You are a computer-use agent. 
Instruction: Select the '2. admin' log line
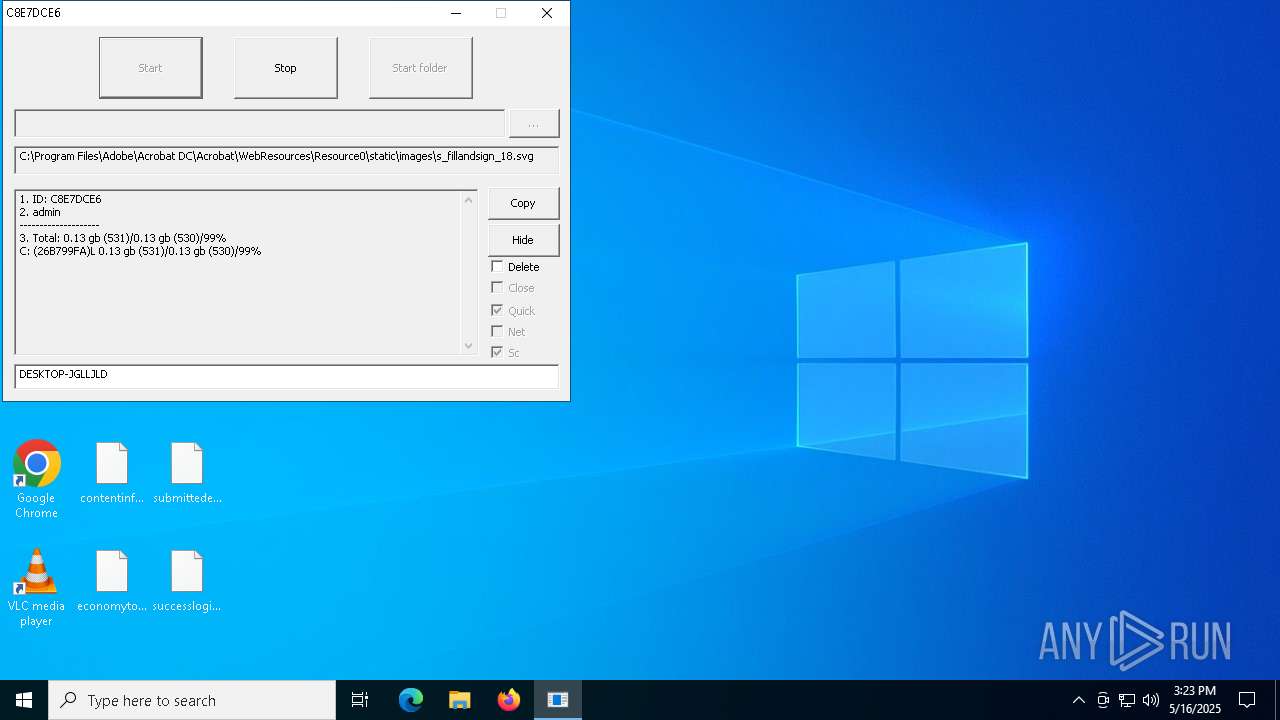40,212
